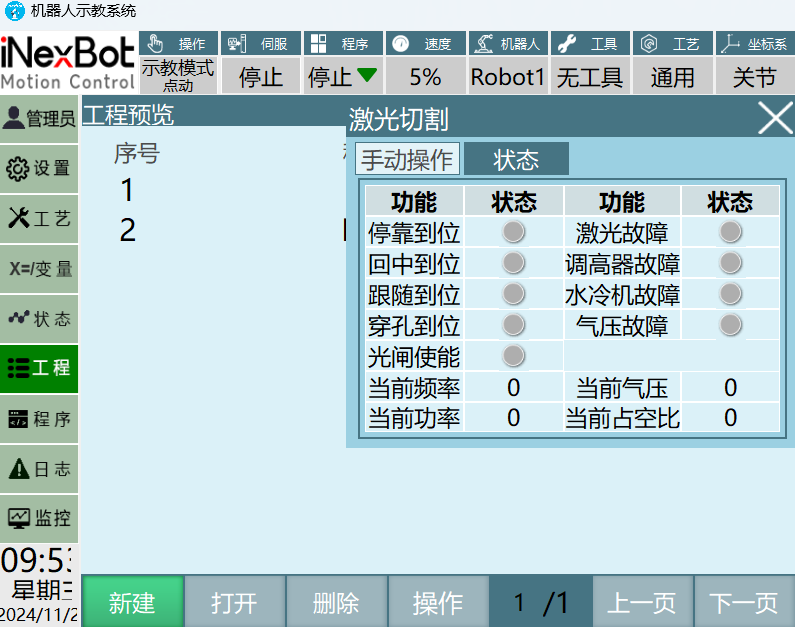Screen dimensions: 795x627
Task: Show the 状态 status page
Action: tap(39, 319)
